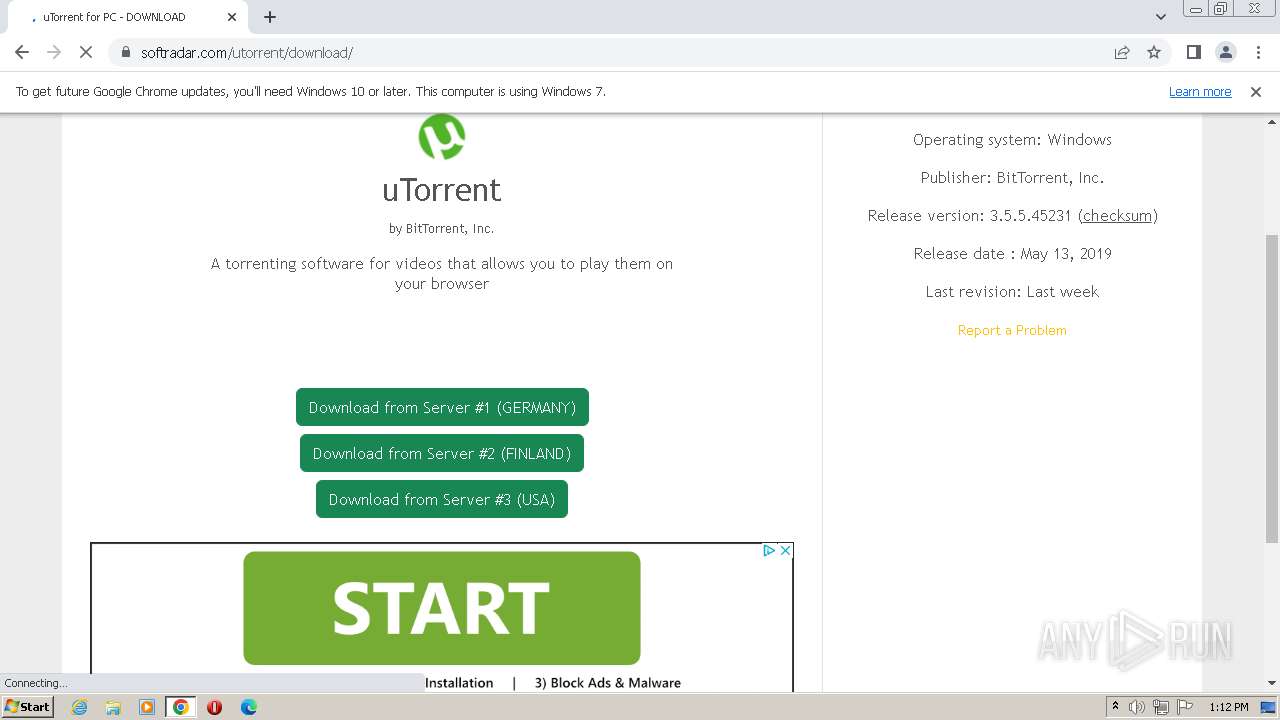Open the Chrome profile menu

1225,52
